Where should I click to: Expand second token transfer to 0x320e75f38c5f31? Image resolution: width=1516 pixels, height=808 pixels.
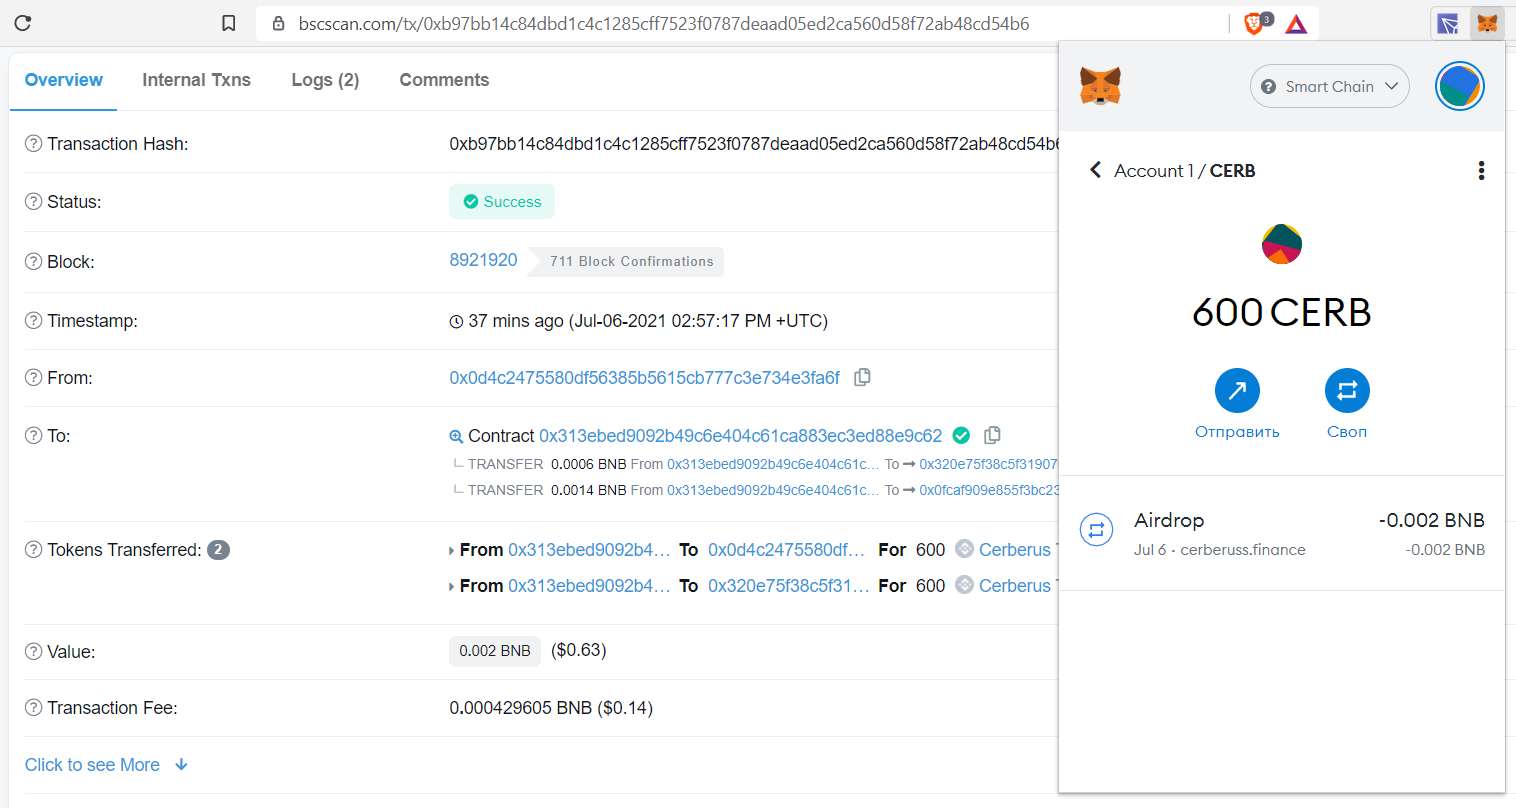pyautogui.click(x=452, y=586)
